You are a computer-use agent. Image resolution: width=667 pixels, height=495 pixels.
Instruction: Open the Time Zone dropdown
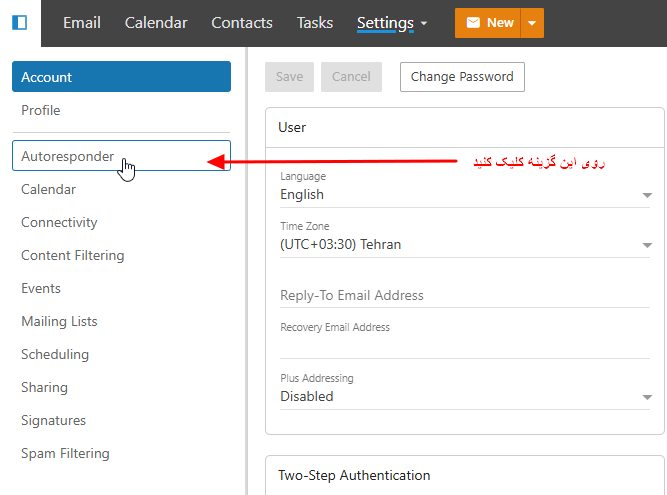click(x=465, y=245)
